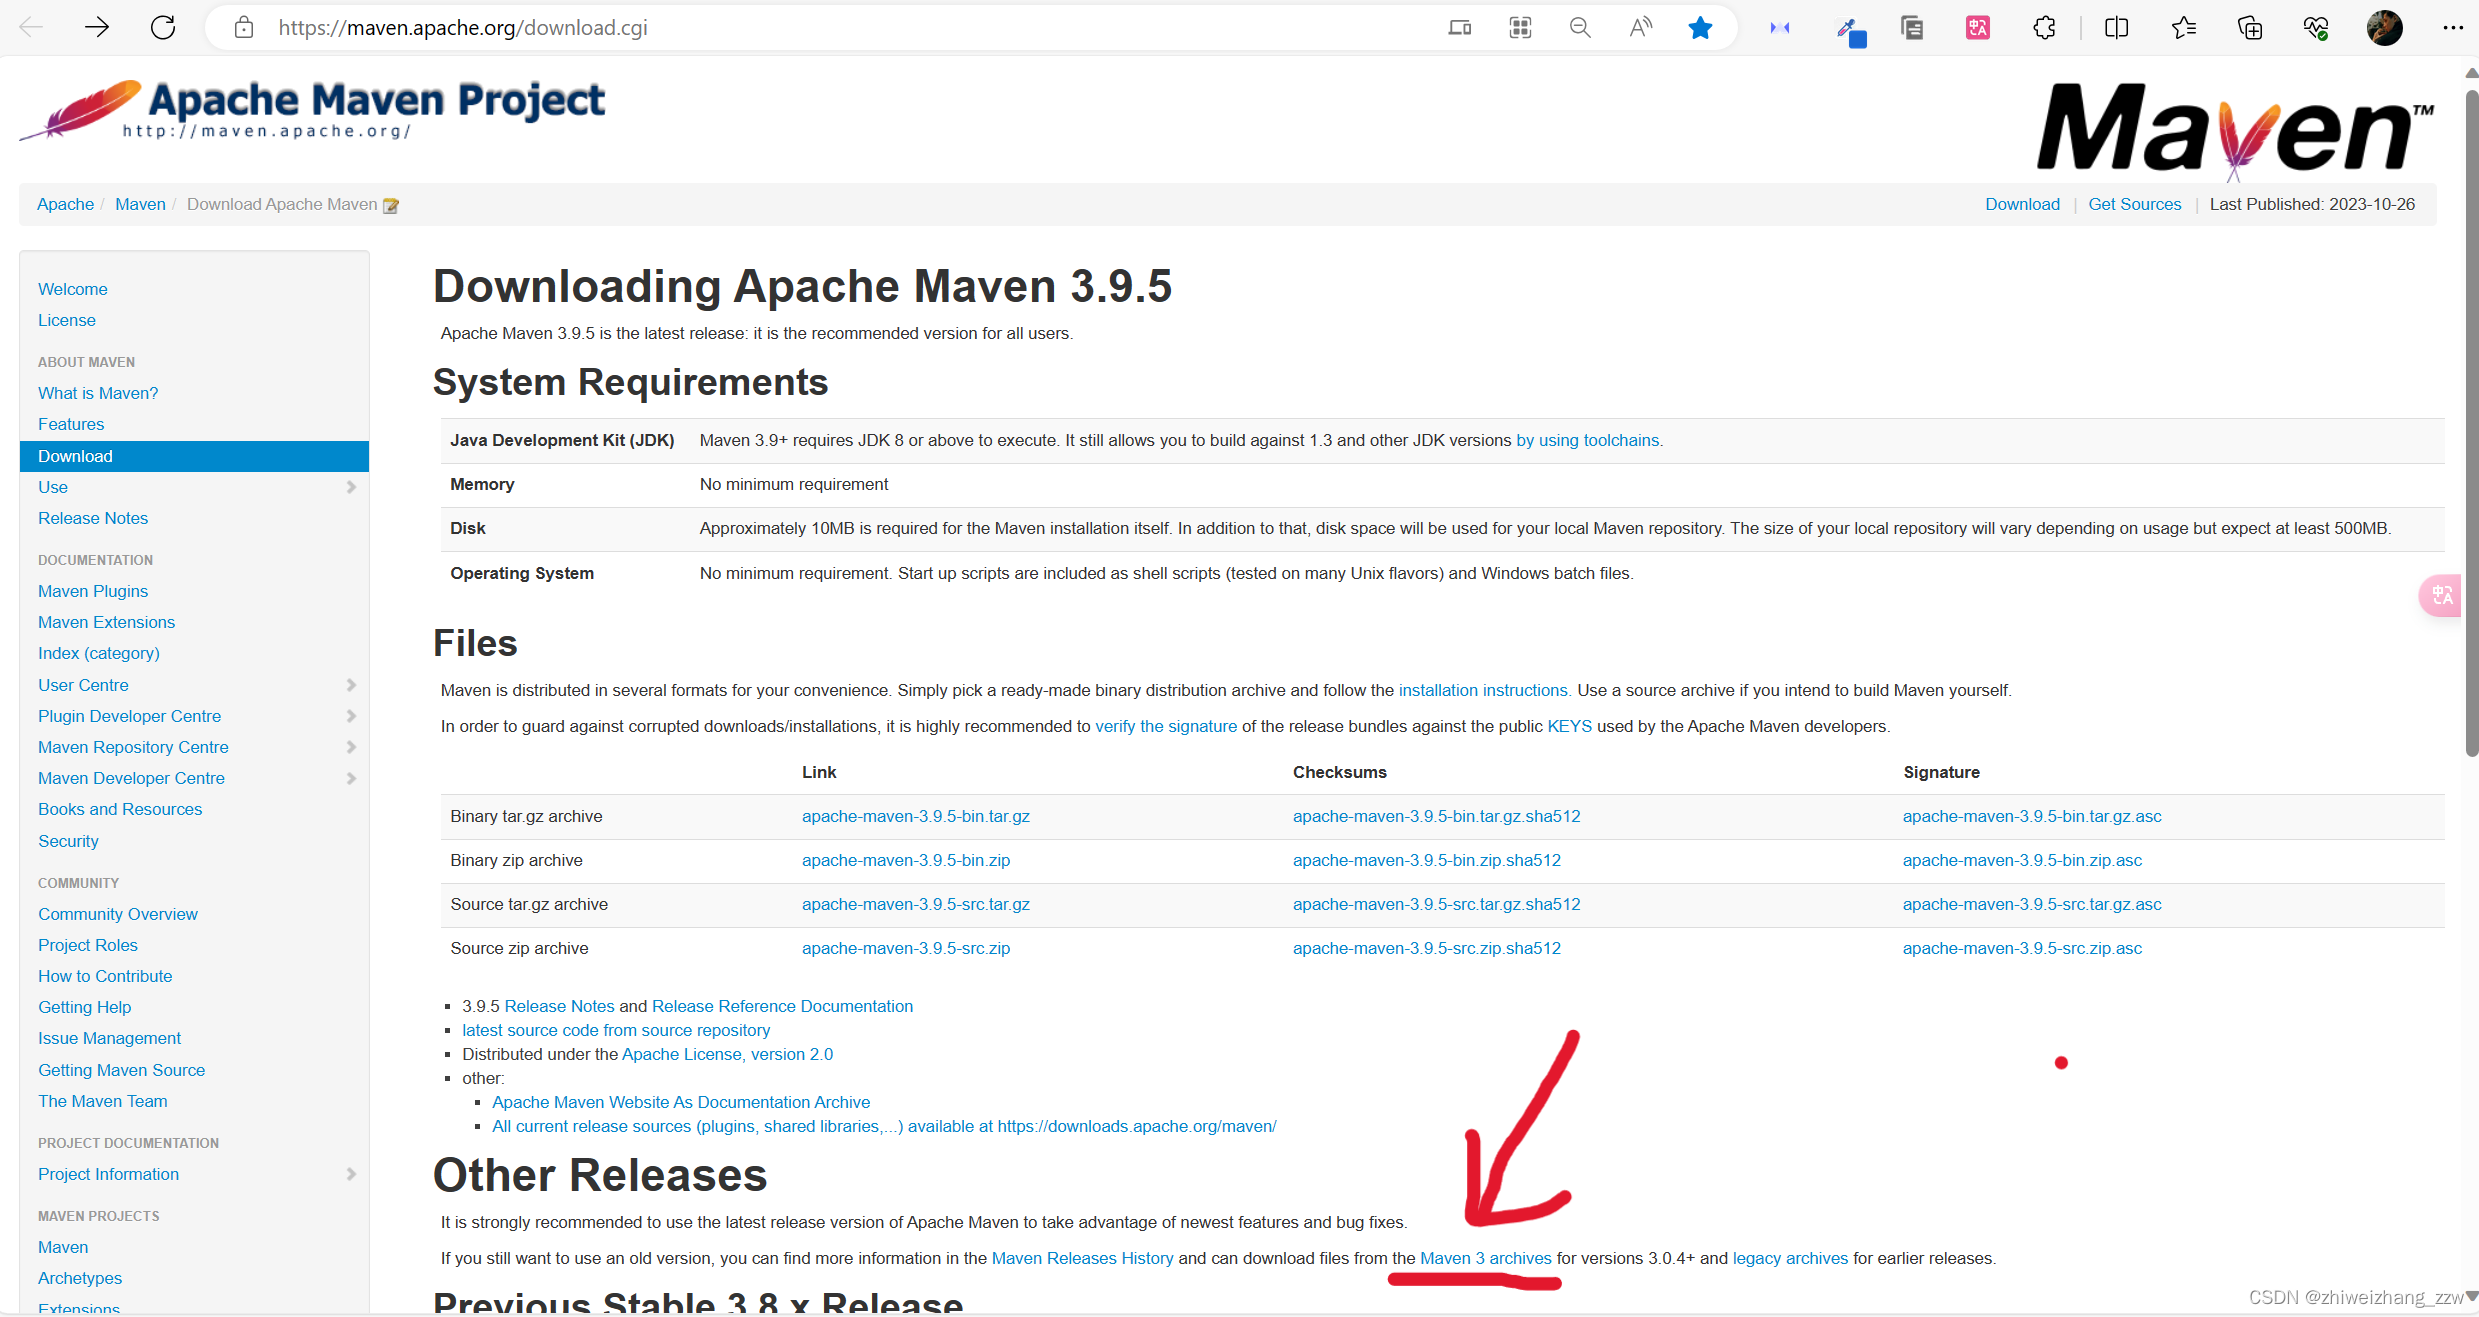Toggle the pink translate button on page edge
The width and height of the screenshot is (2479, 1317).
click(2440, 595)
